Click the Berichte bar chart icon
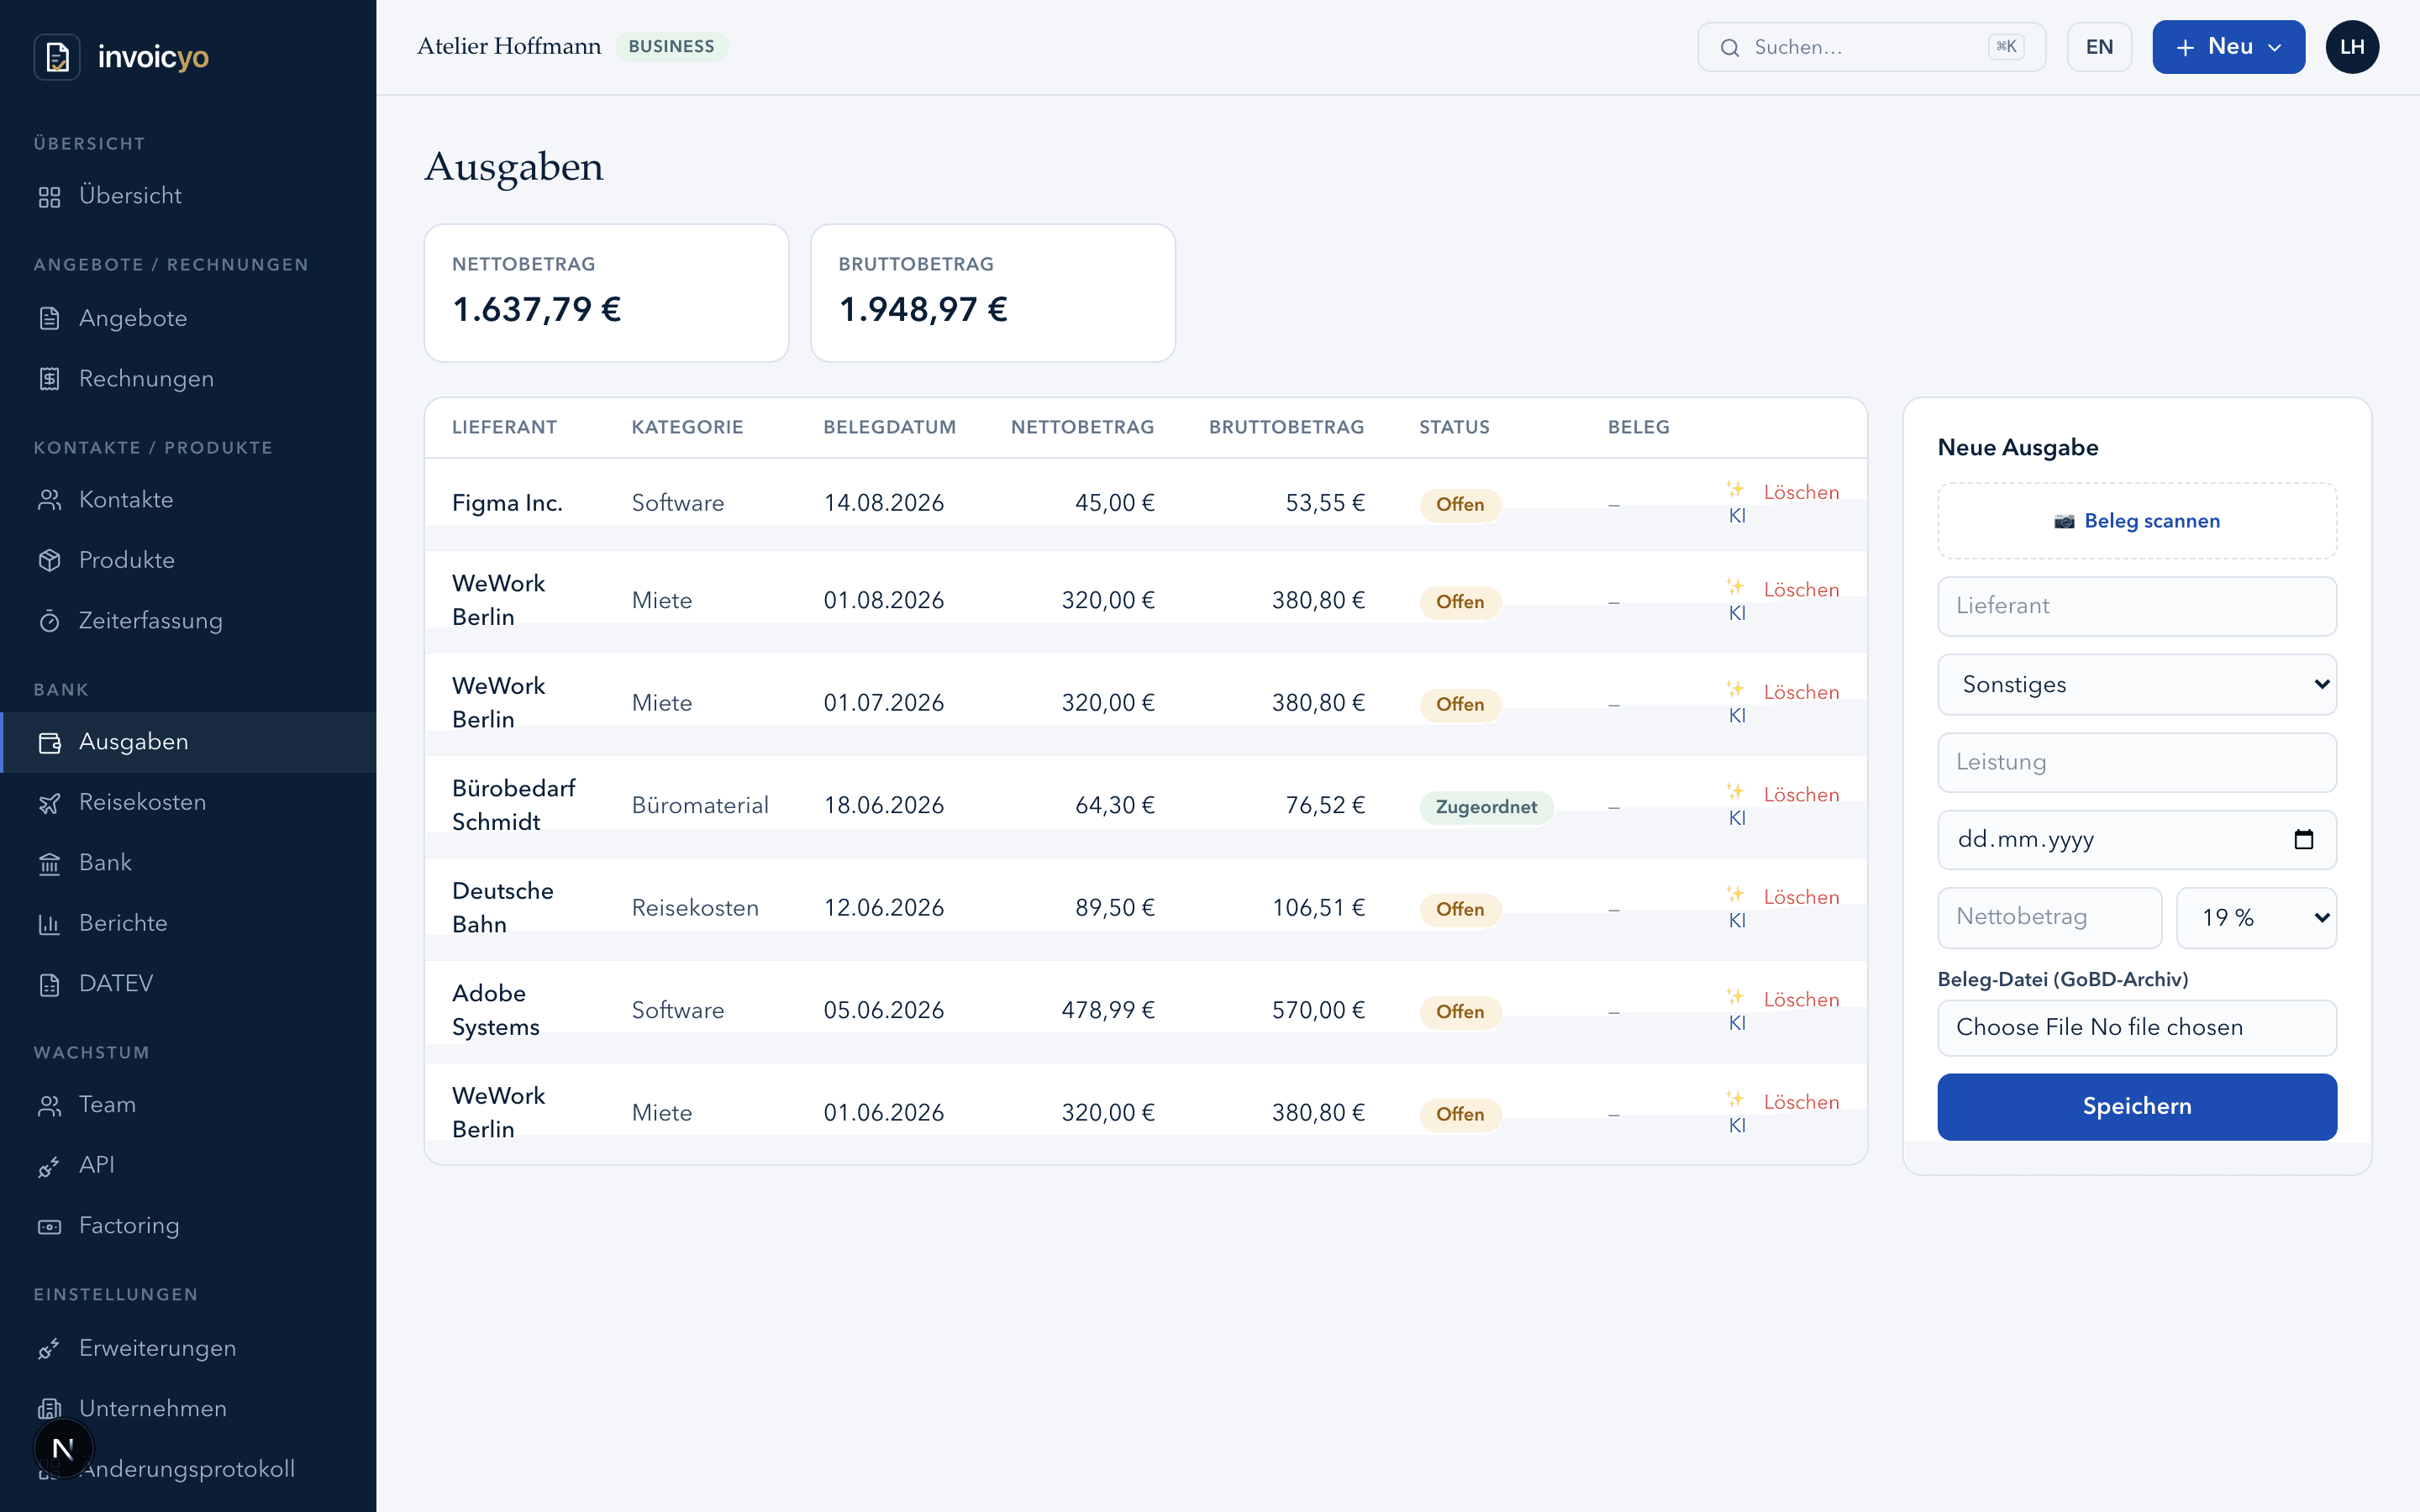The height and width of the screenshot is (1512, 2420). point(50,924)
